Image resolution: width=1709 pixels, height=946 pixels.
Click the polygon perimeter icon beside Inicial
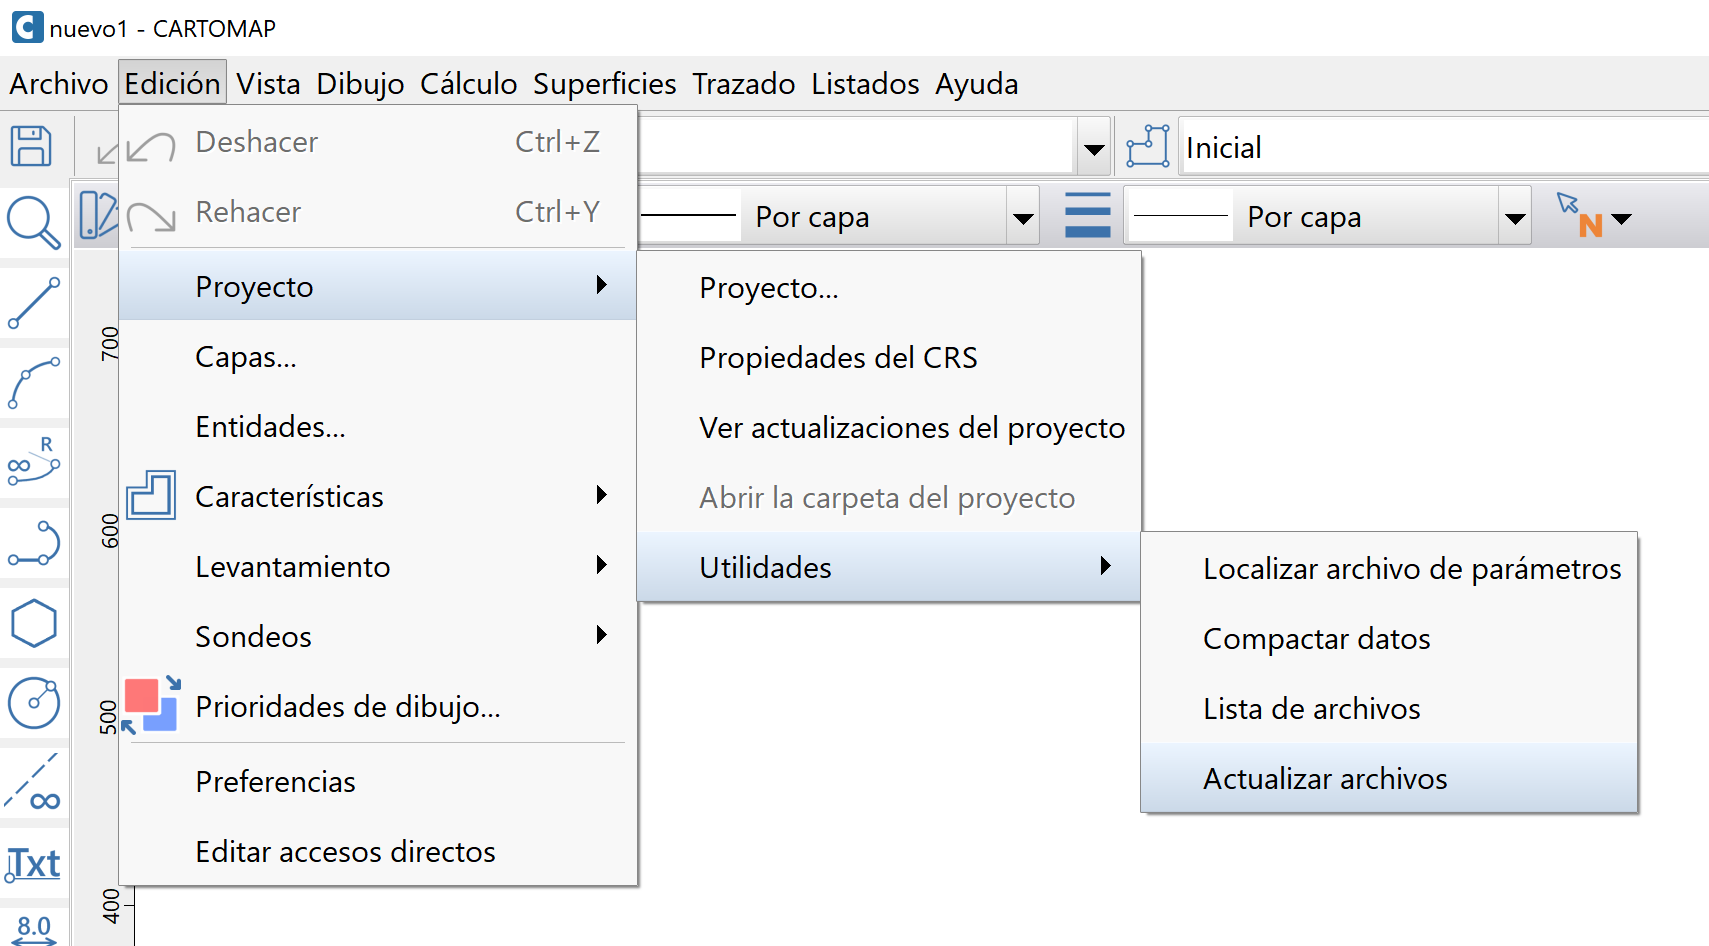[x=1148, y=145]
